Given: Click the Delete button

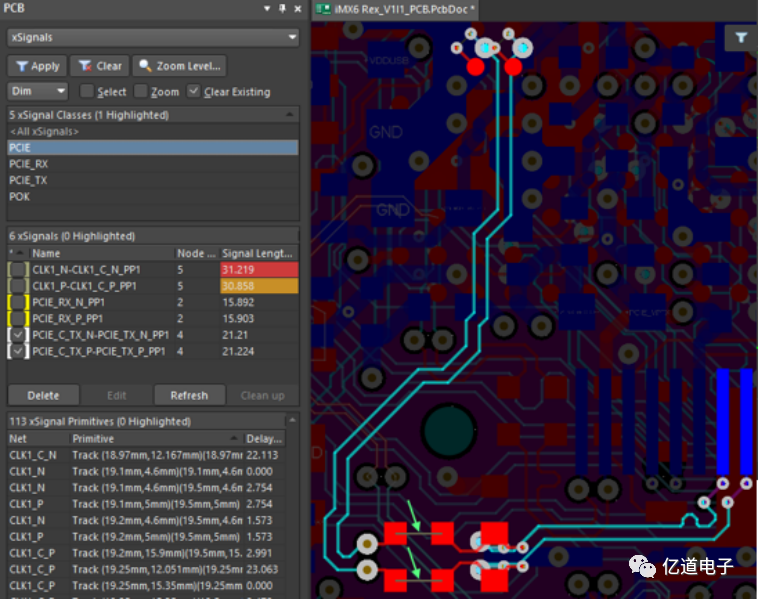Looking at the screenshot, I should [43, 395].
